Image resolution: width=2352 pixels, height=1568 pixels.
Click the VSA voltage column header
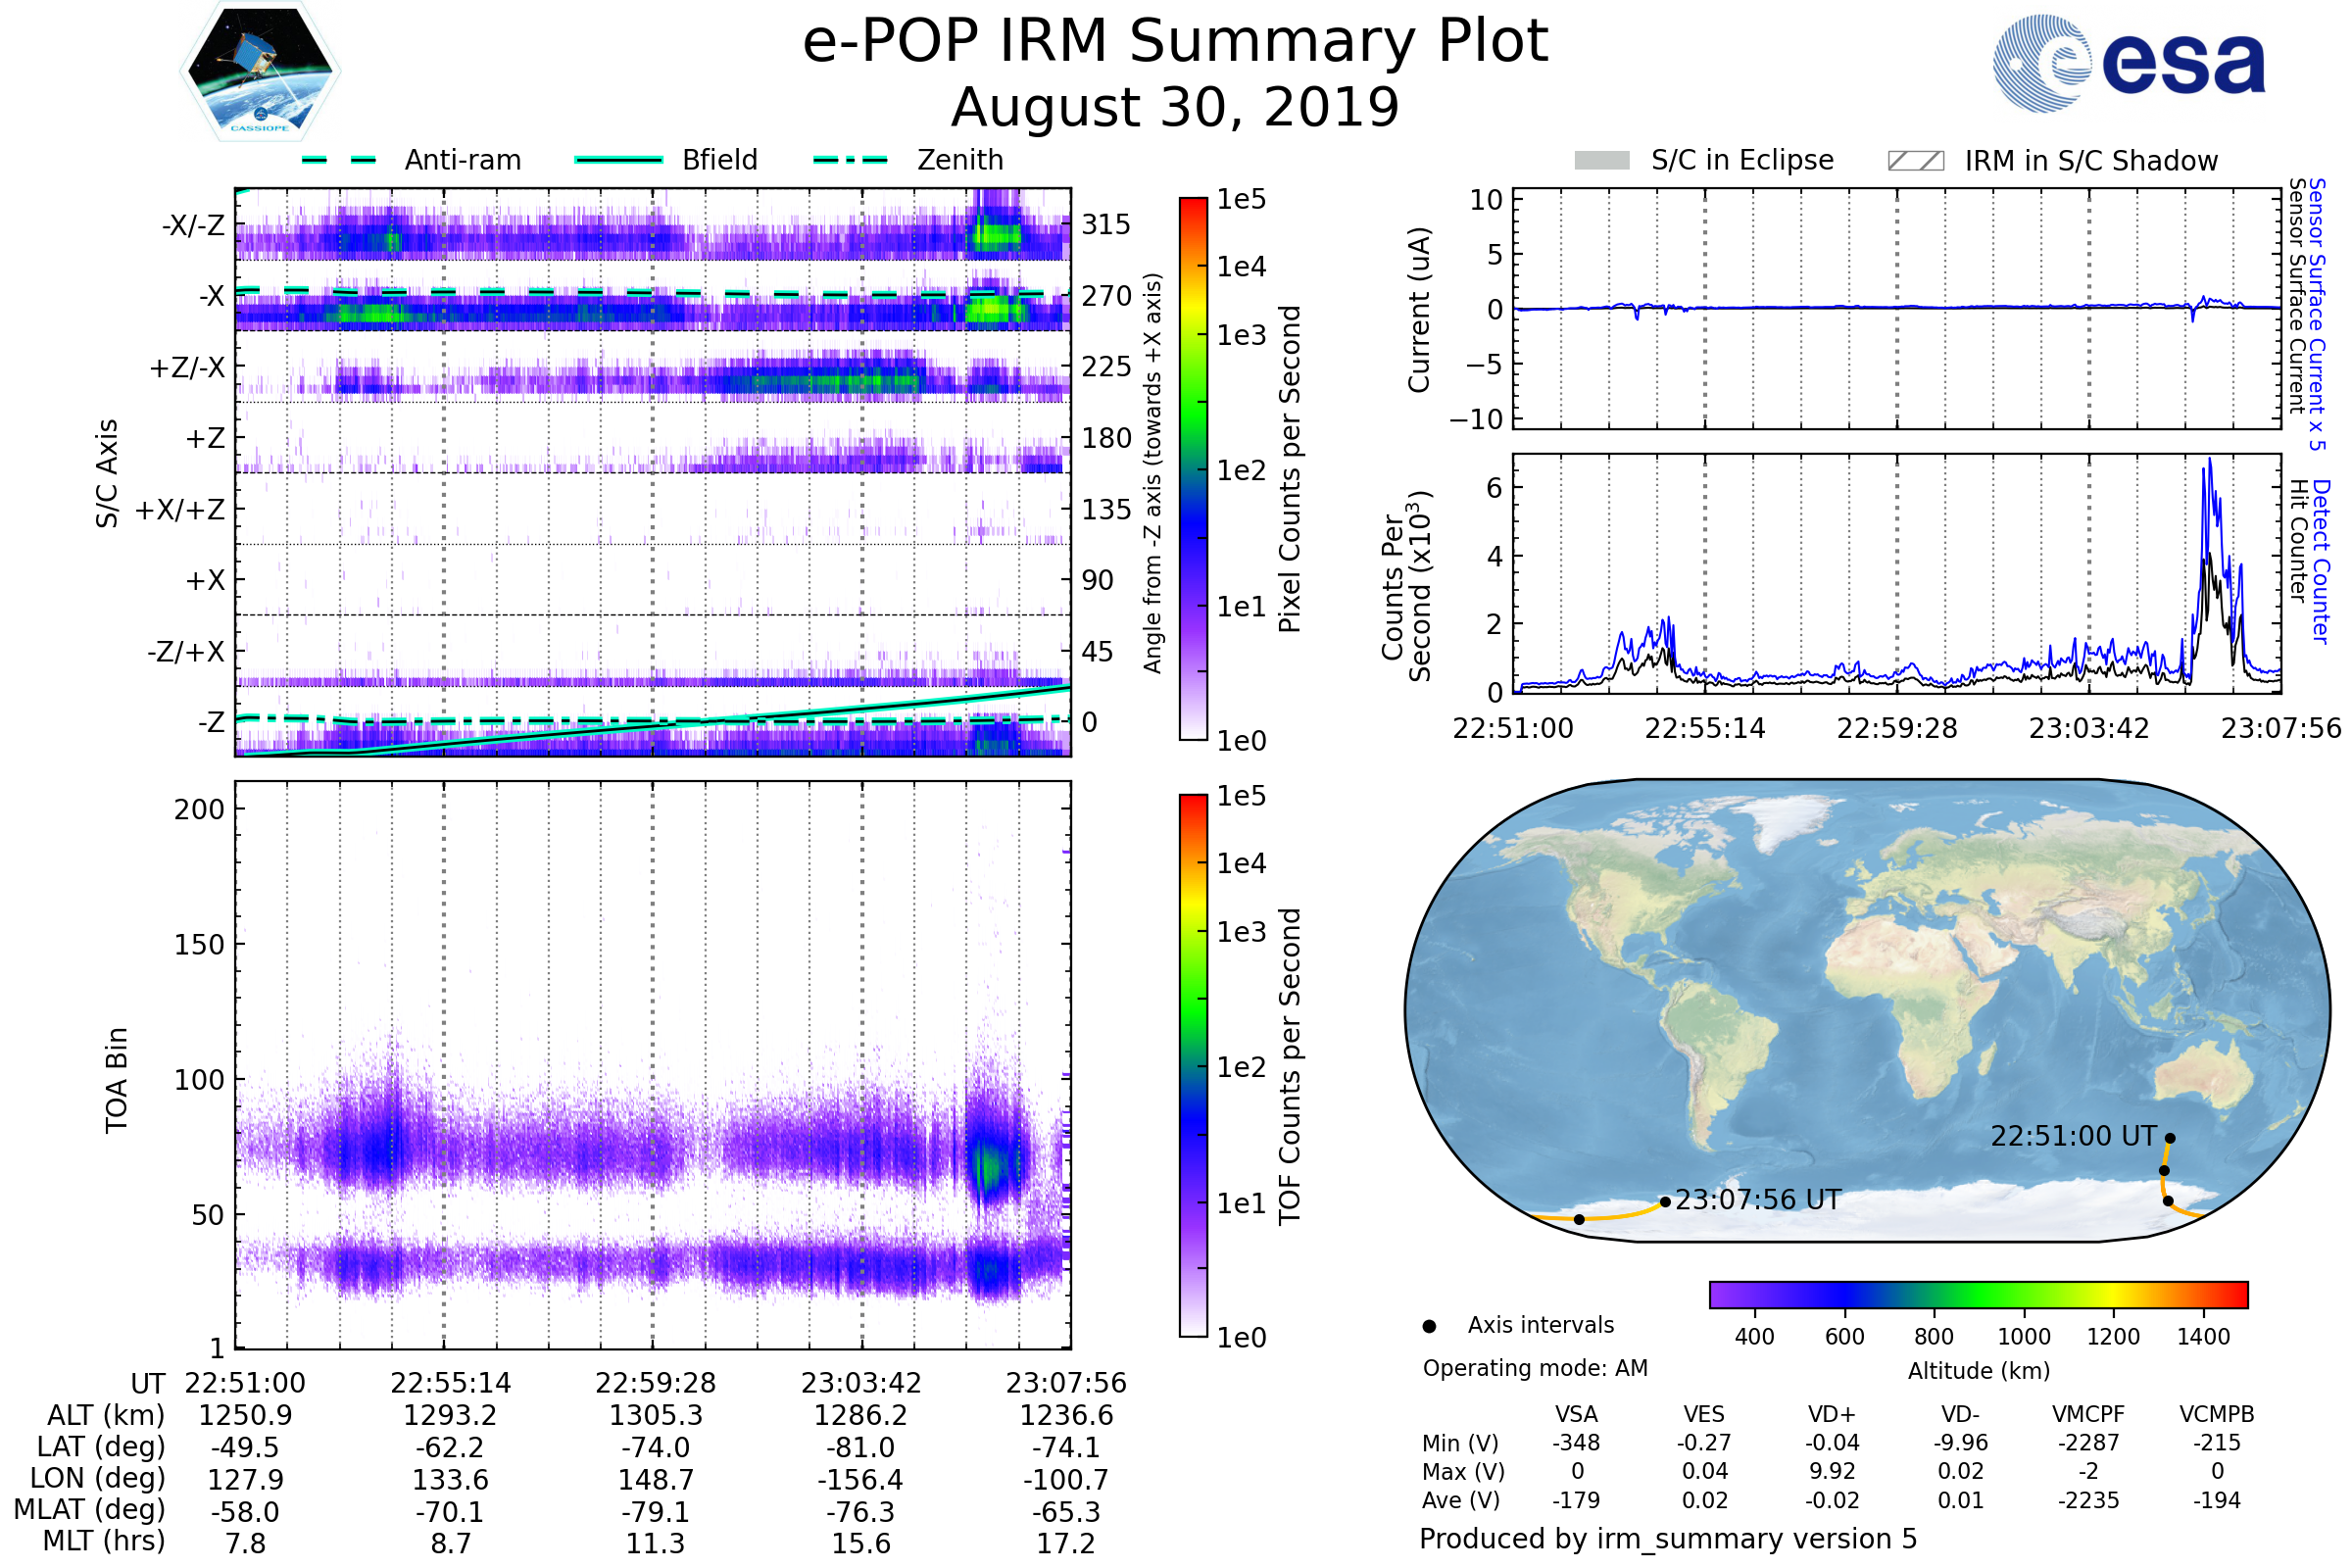[x=1576, y=1414]
